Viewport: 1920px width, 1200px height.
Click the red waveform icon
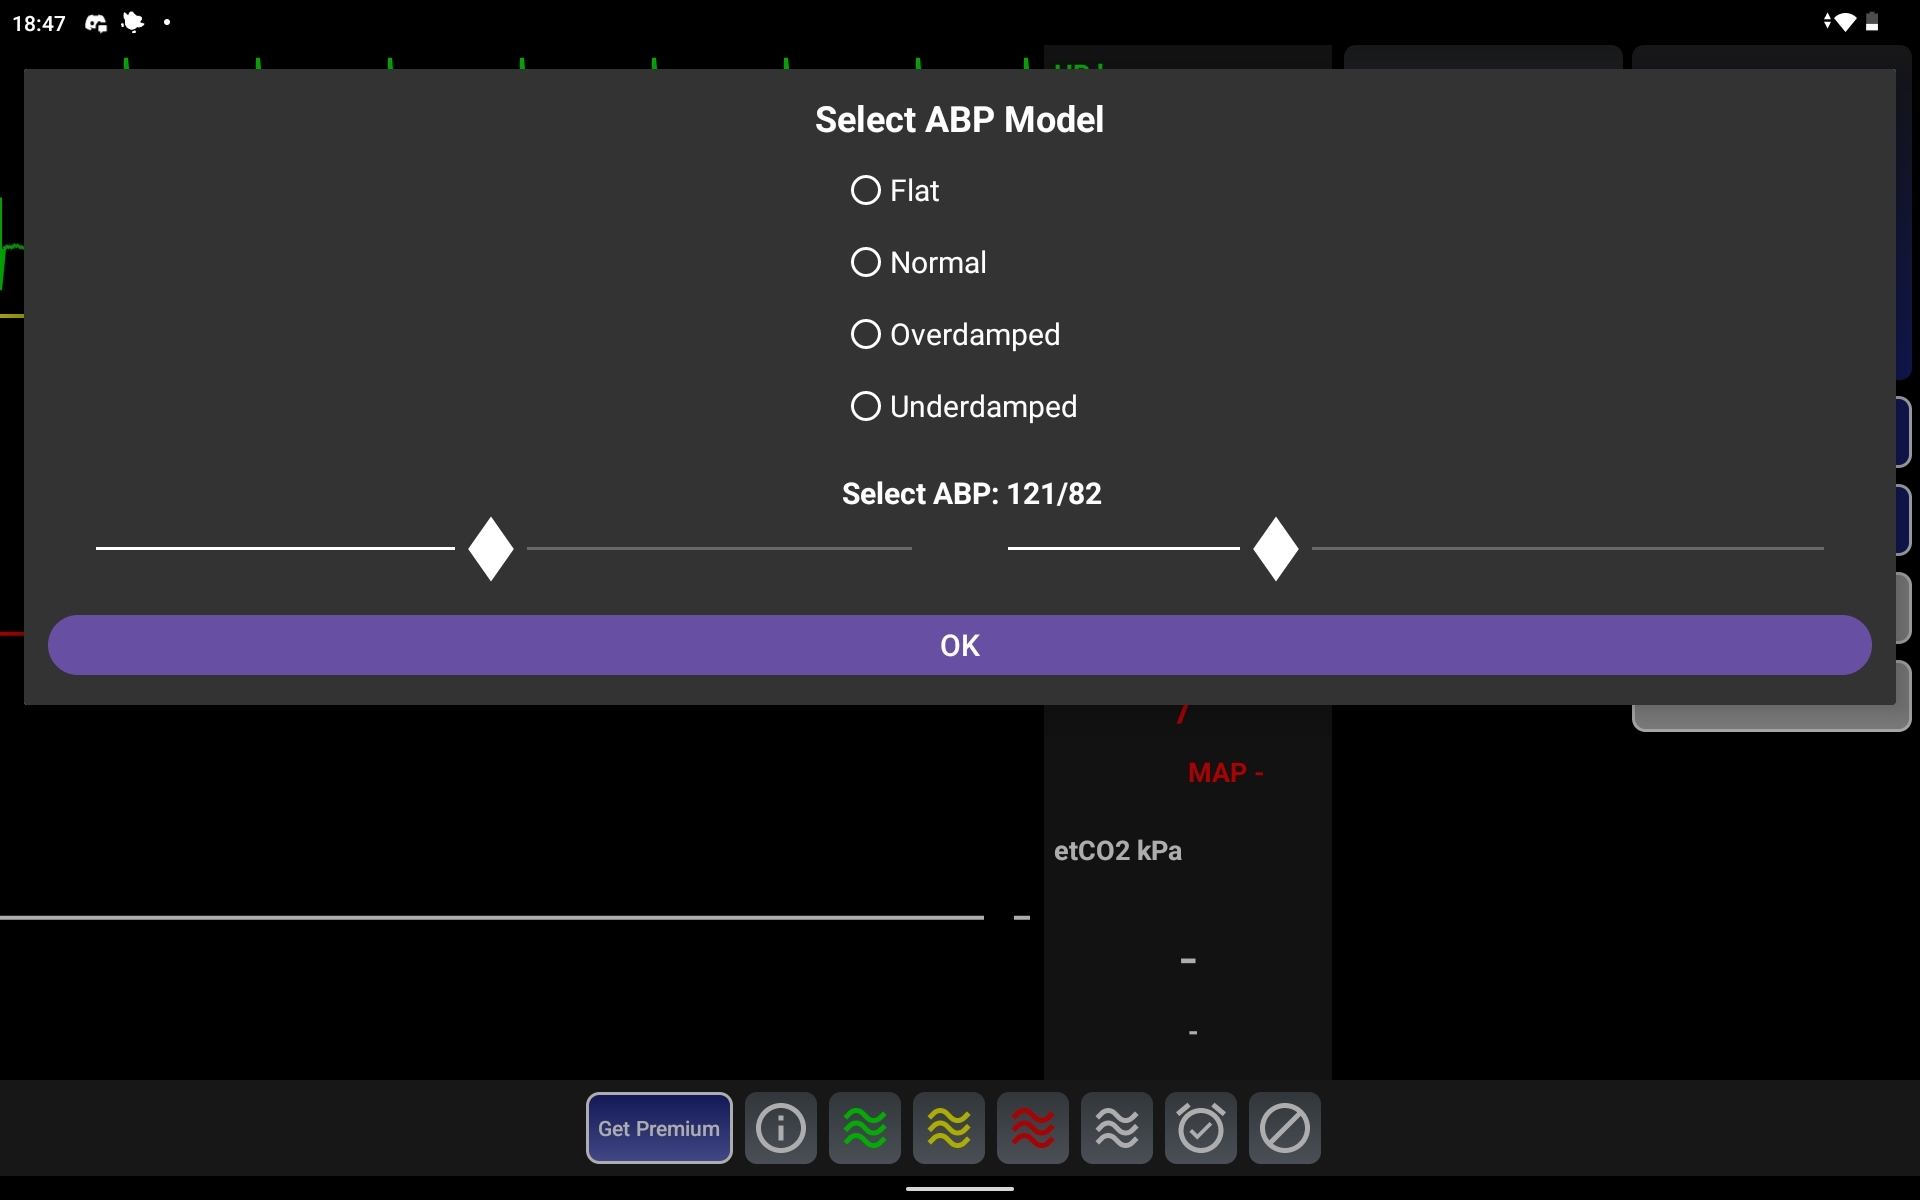point(1032,1128)
